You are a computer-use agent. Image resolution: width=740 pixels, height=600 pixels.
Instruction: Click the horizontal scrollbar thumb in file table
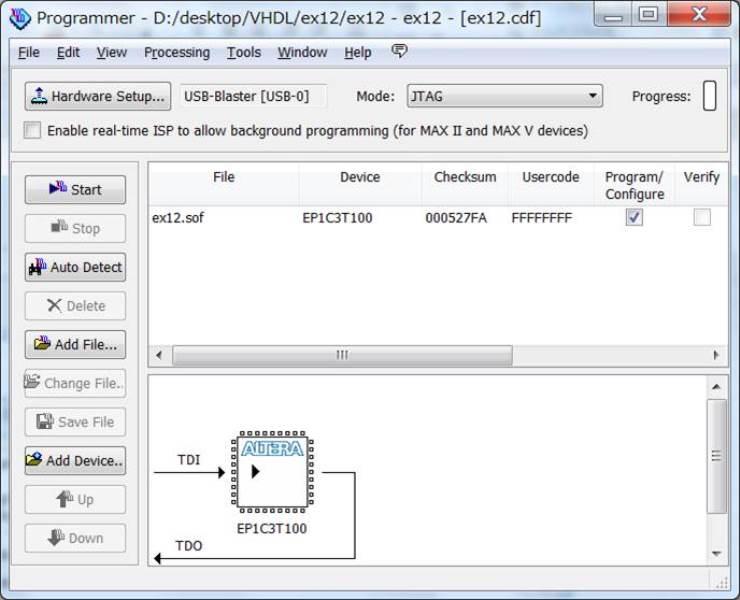point(342,355)
